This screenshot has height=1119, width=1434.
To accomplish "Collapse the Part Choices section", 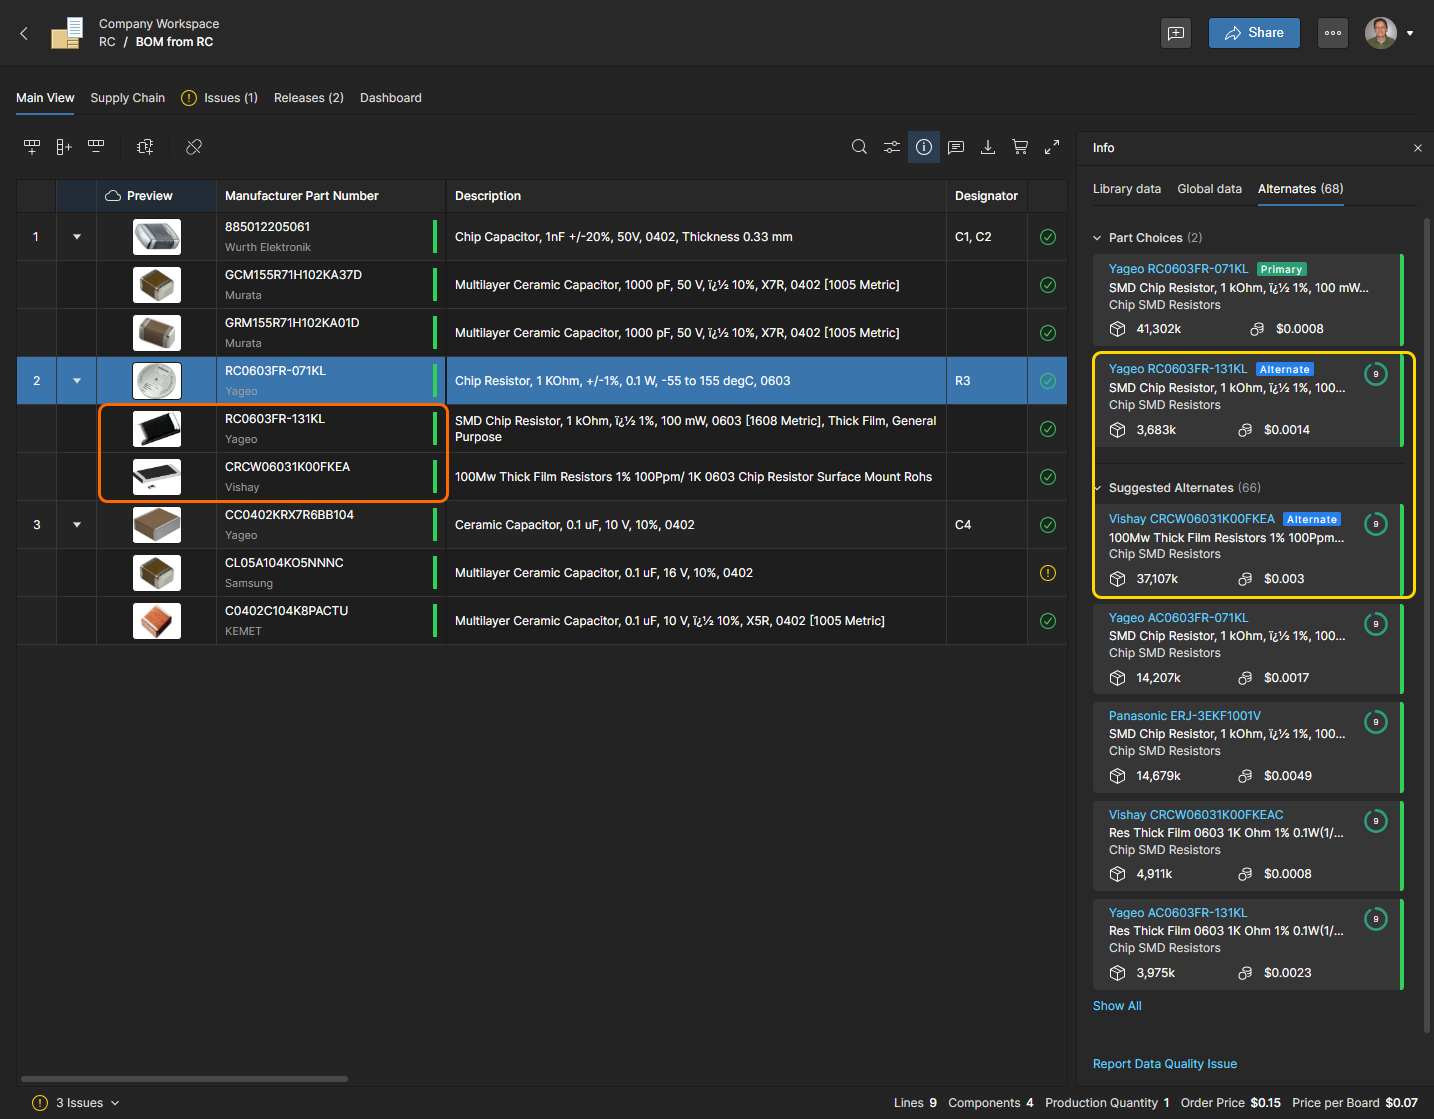I will (x=1097, y=238).
